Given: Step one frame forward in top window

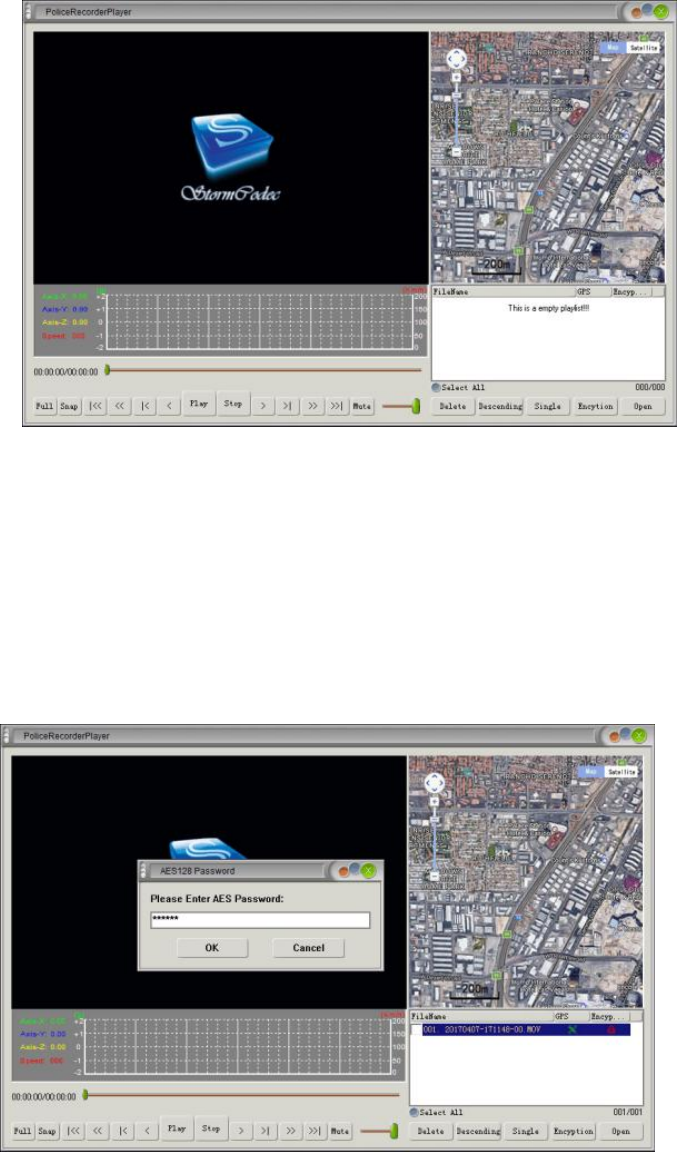Looking at the screenshot, I should click(263, 406).
